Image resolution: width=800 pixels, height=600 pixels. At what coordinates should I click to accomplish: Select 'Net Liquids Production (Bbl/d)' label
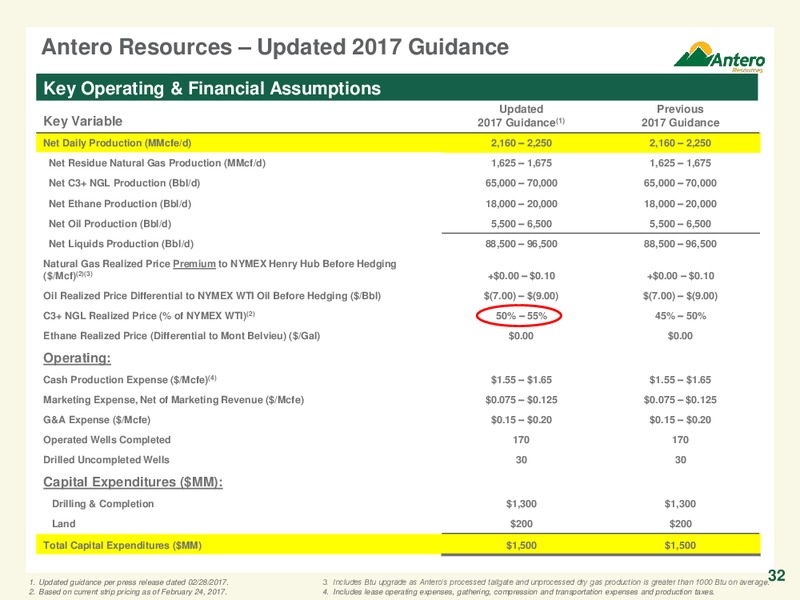[x=121, y=243]
